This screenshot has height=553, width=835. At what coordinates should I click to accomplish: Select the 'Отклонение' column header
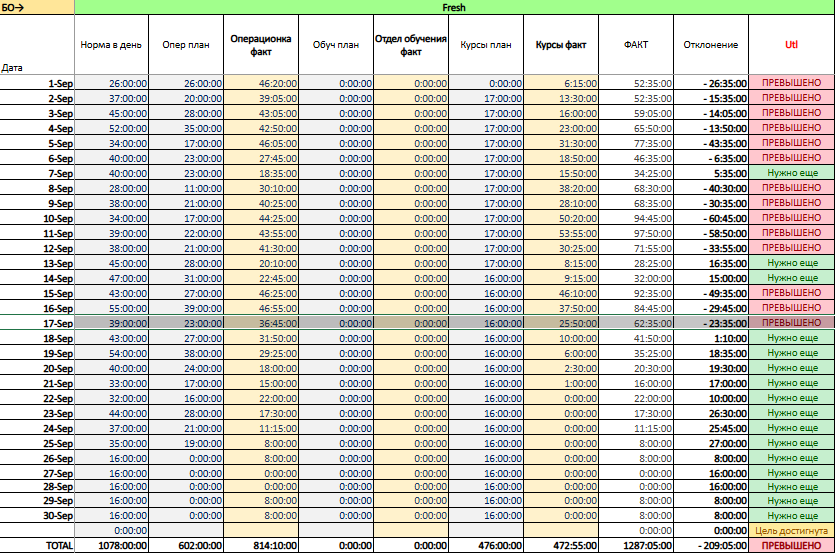[x=711, y=45]
